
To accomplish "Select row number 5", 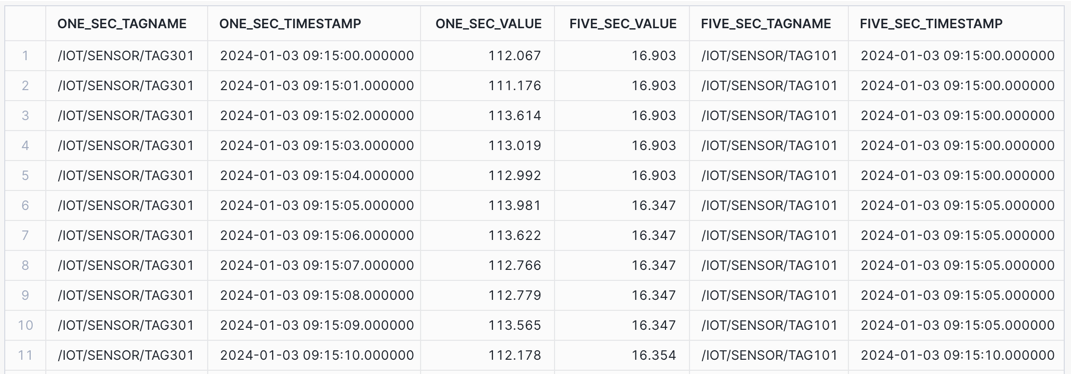I will (25, 175).
